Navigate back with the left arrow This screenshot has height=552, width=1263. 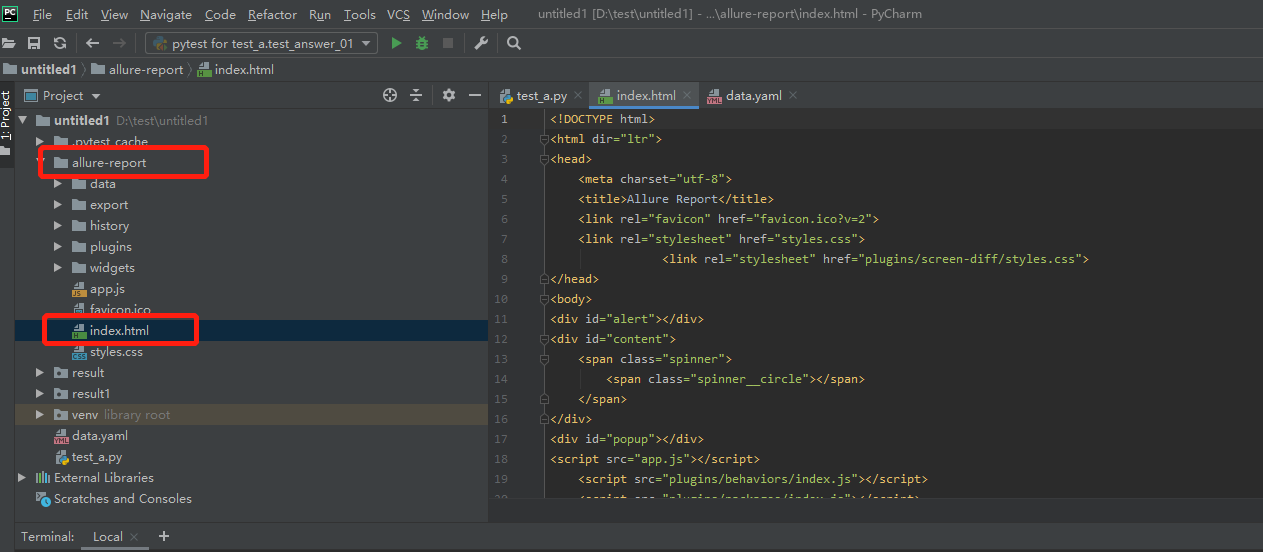tap(93, 43)
